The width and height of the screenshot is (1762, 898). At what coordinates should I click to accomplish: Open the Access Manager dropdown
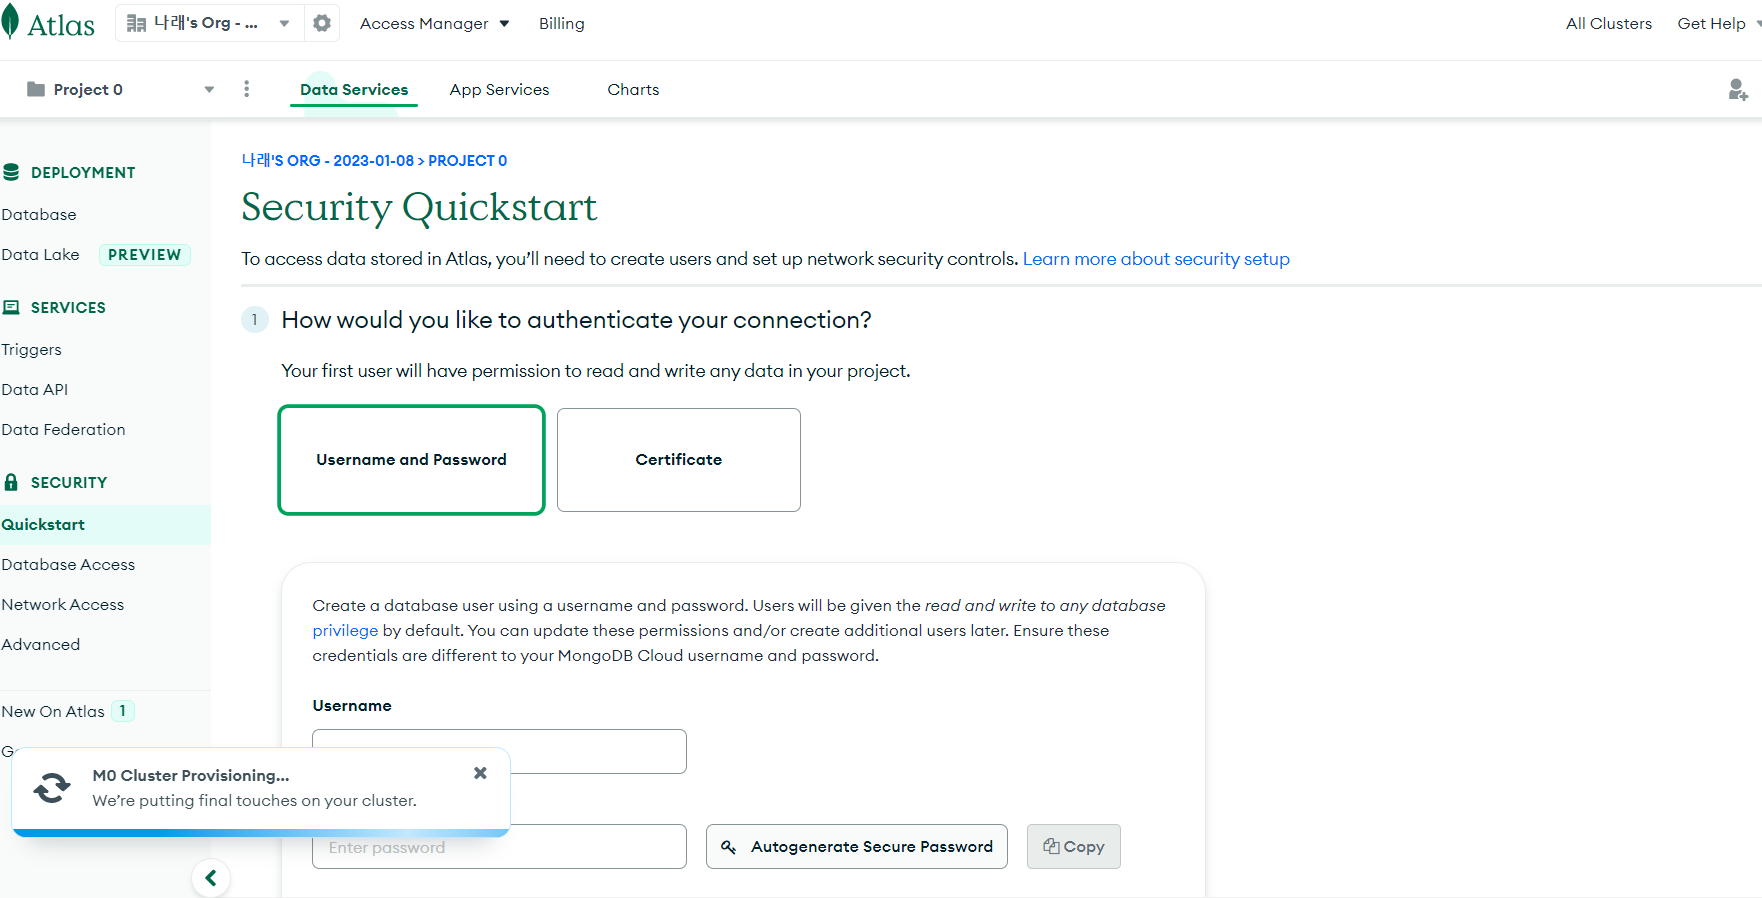click(x=434, y=23)
